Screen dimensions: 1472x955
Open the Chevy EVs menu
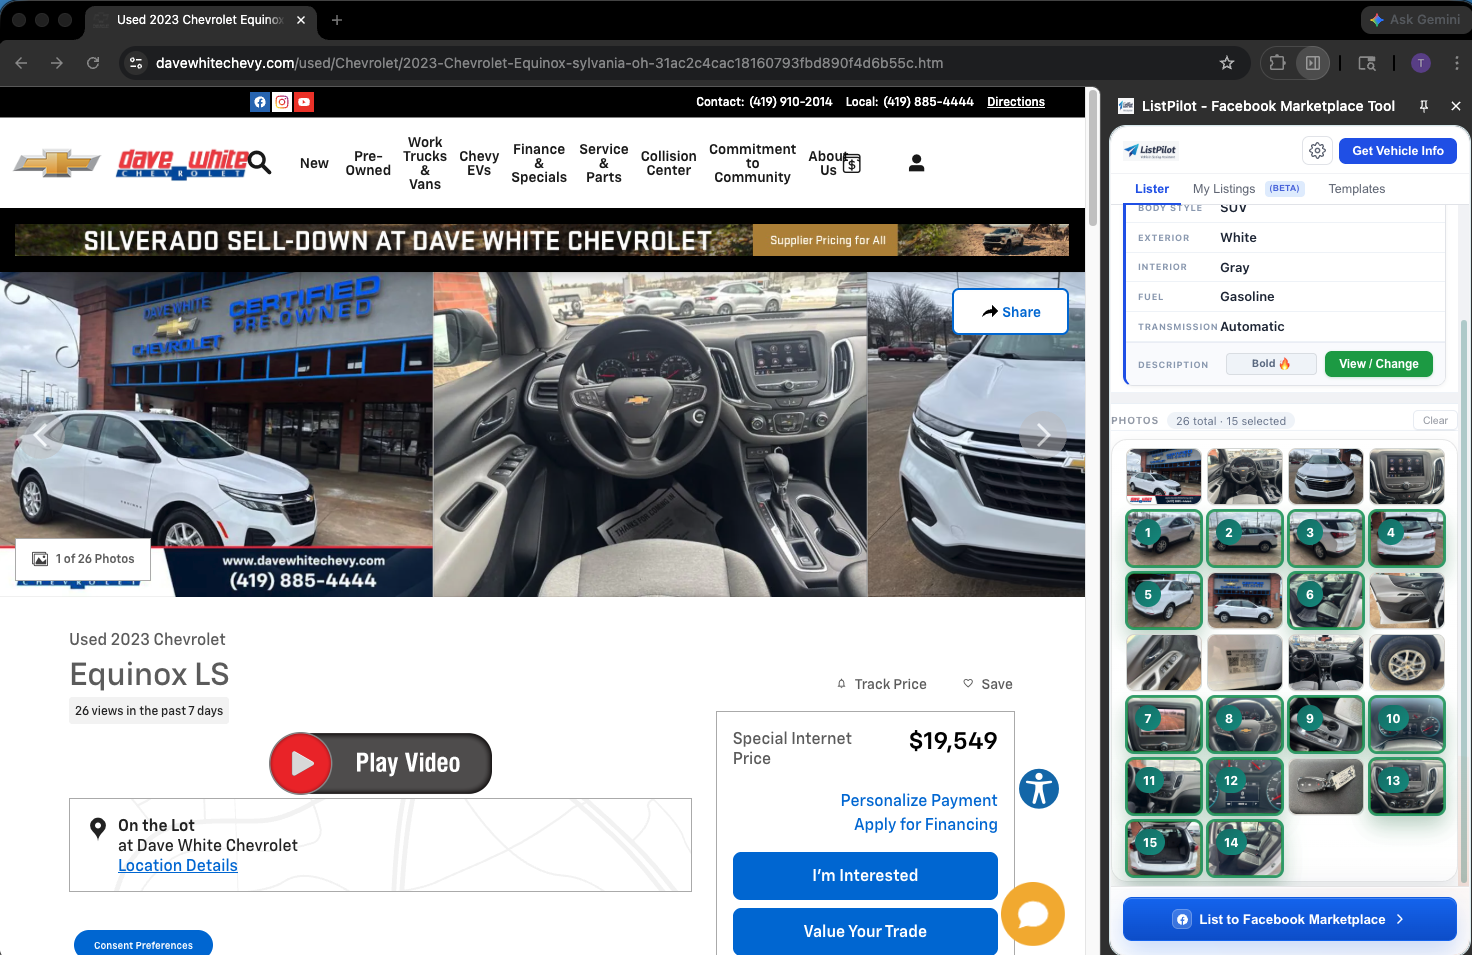click(479, 163)
